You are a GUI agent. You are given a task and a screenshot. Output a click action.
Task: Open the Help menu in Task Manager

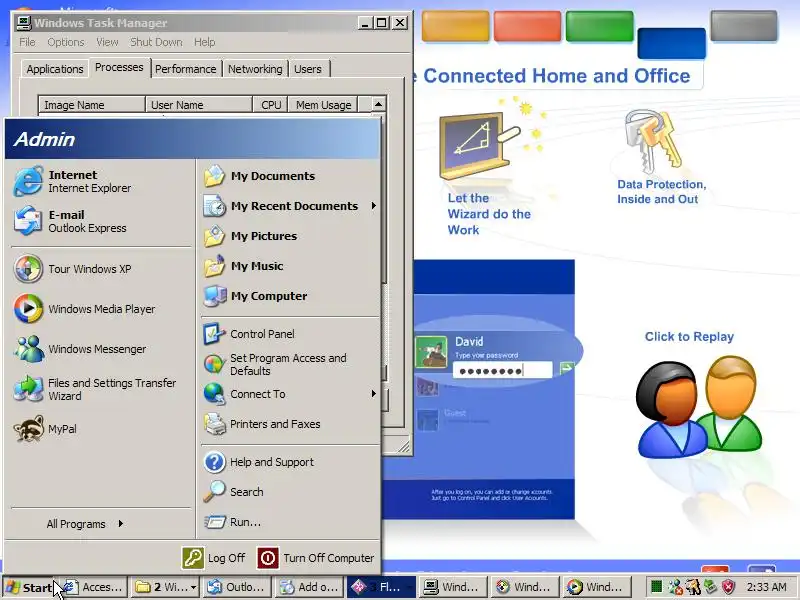tap(205, 42)
